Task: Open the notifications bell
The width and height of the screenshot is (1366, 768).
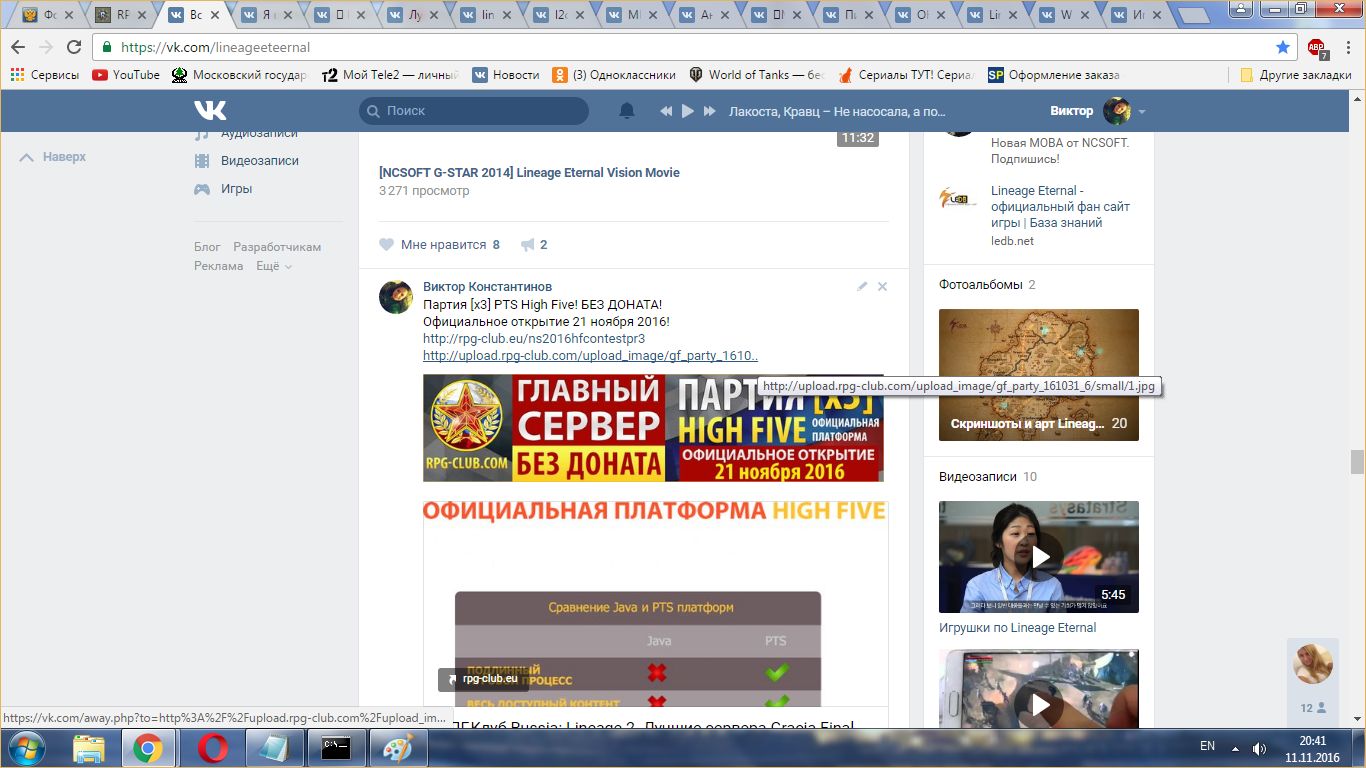Action: tap(627, 111)
